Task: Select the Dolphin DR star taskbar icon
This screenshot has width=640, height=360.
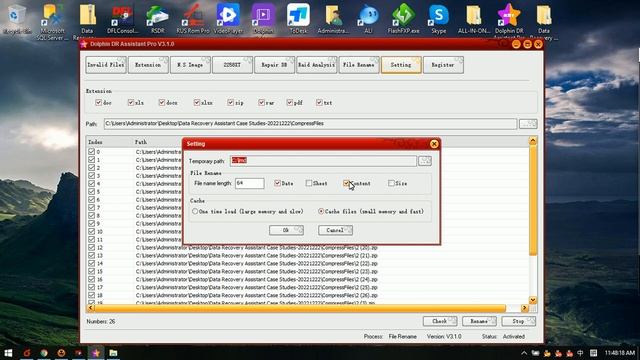Action: point(96,353)
